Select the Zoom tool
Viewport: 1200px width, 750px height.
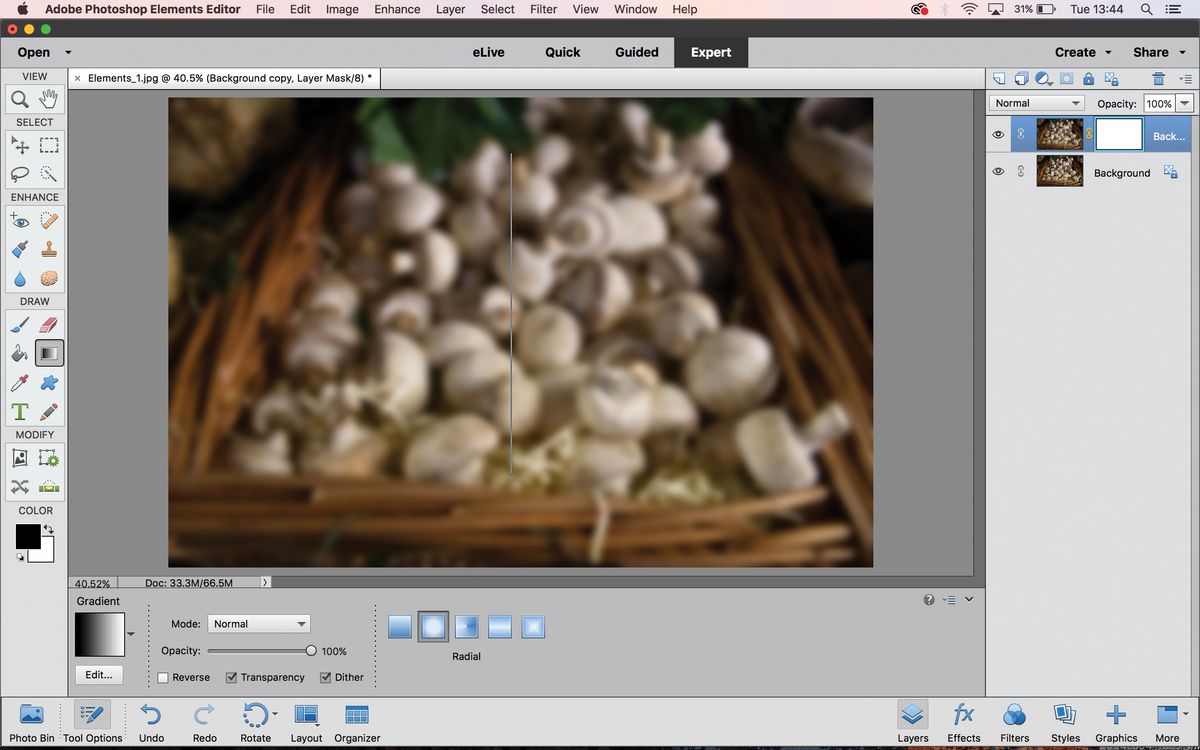pyautogui.click(x=20, y=99)
